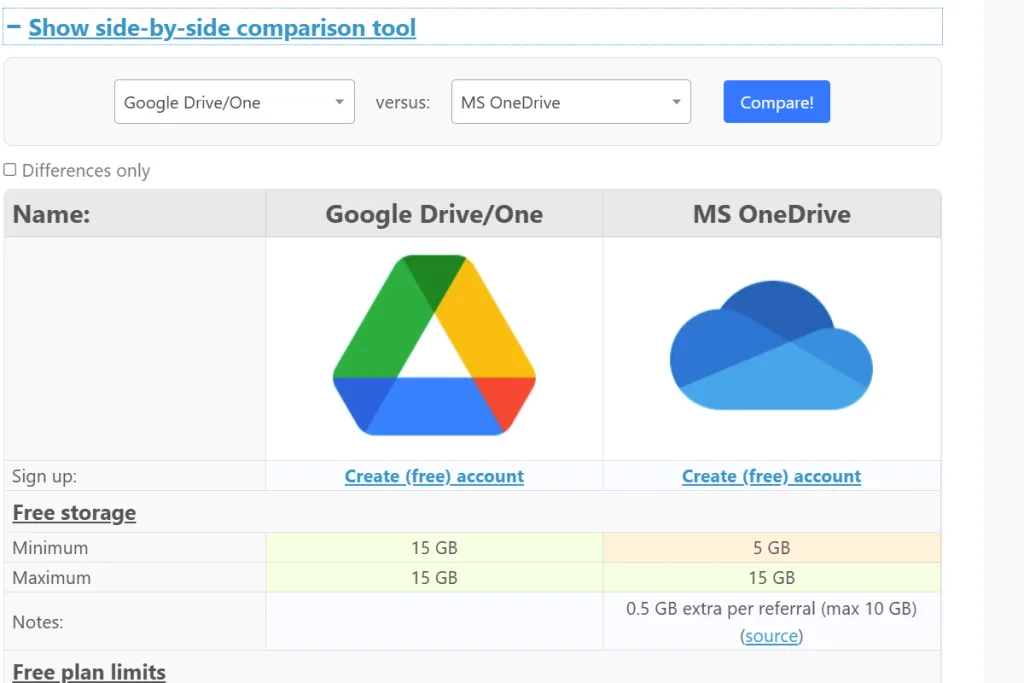
Task: Click the minus icon before comparison tool link
Action: coord(14,27)
